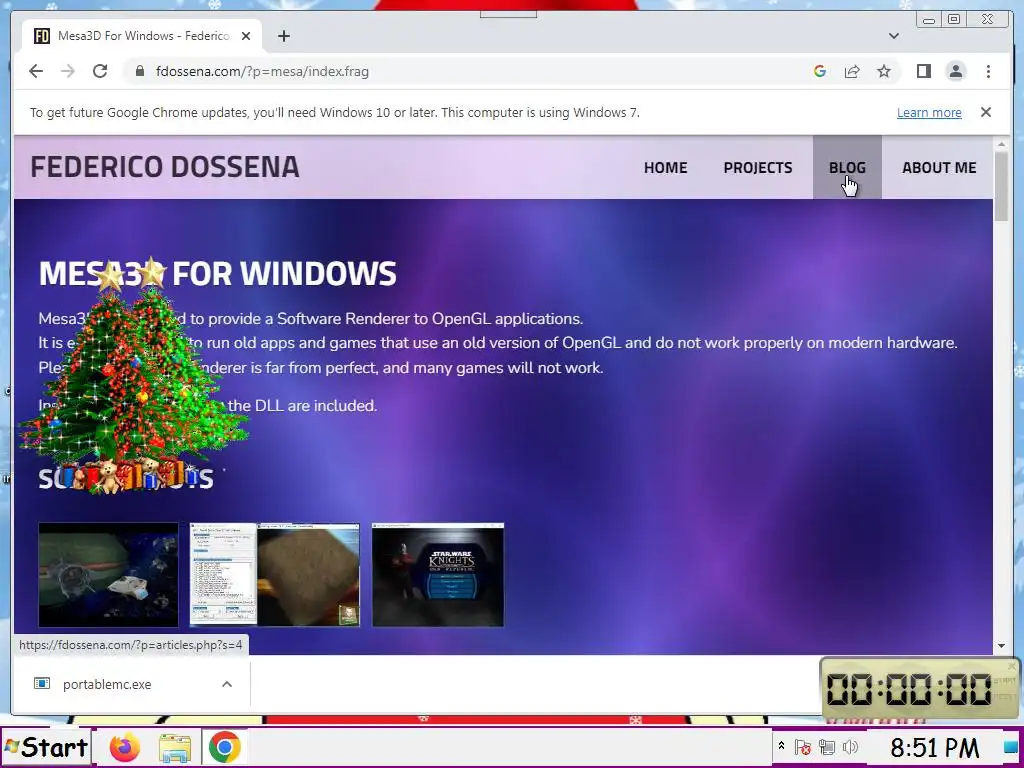Go back using the browser back arrow
This screenshot has height=768, width=1024.
coord(36,71)
